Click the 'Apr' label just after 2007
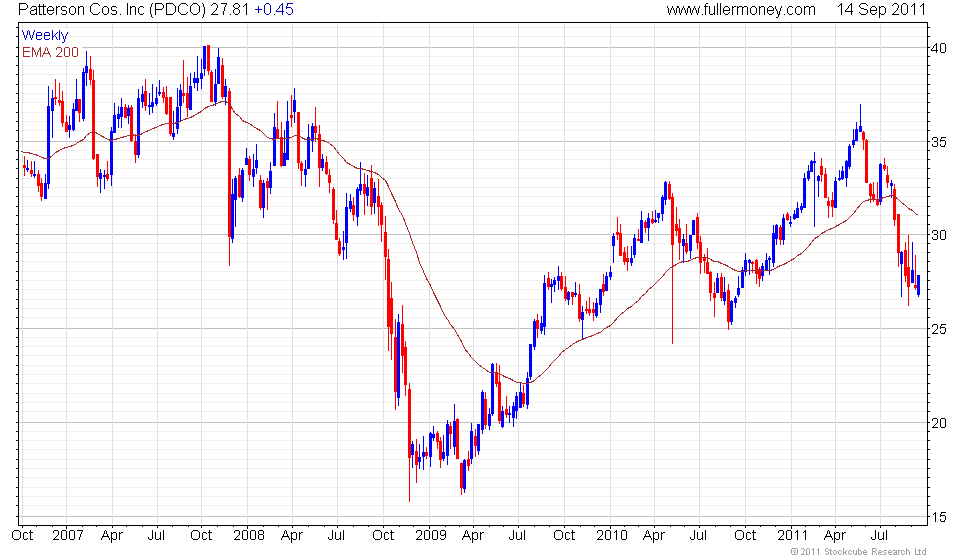The width and height of the screenshot is (980, 560). click(x=112, y=536)
